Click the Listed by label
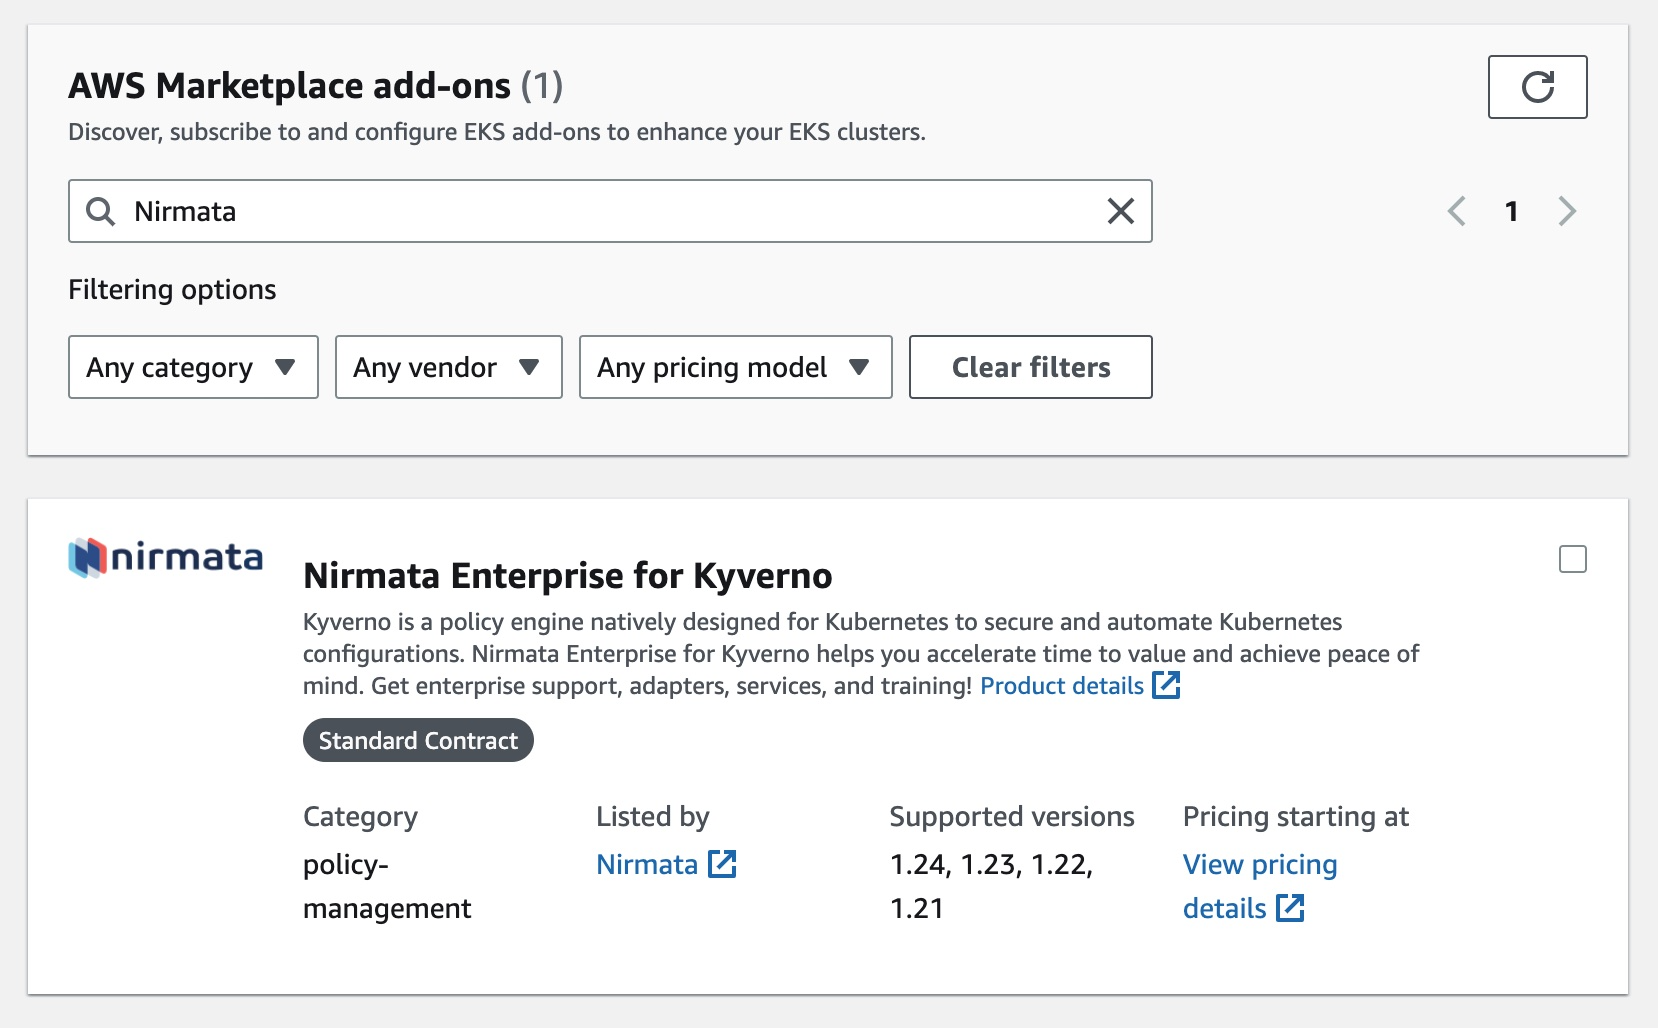 (652, 817)
